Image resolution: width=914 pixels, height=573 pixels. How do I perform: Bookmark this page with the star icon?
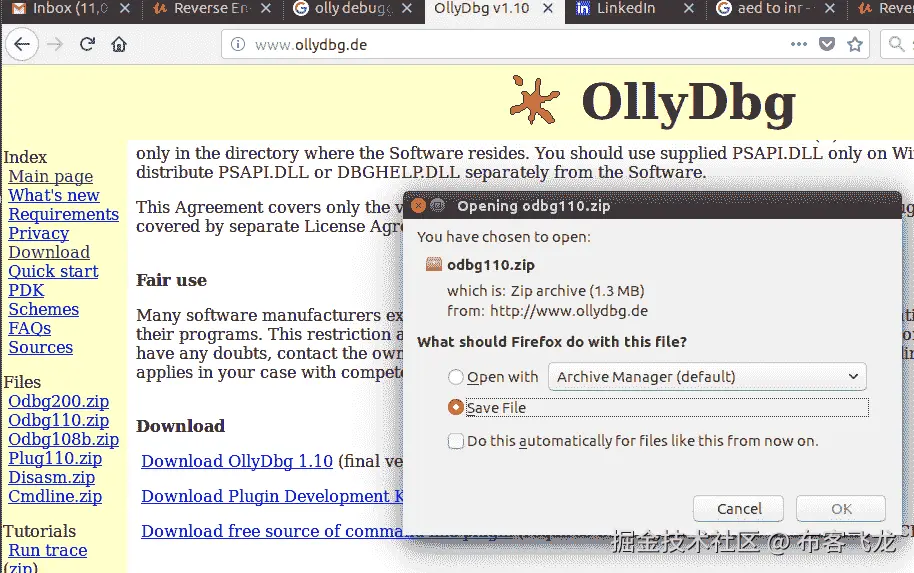tap(855, 44)
